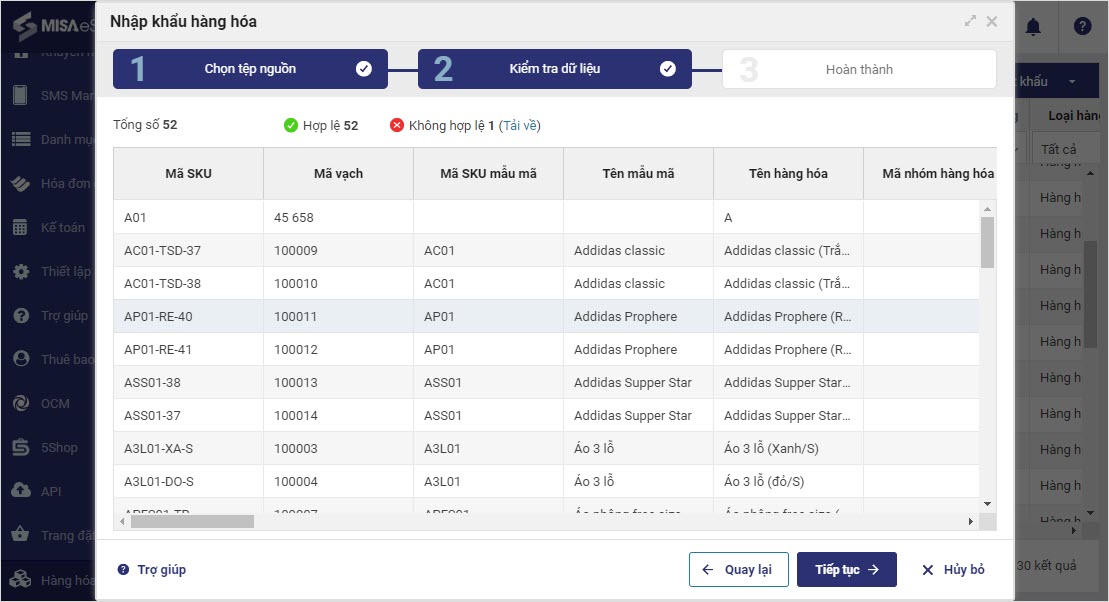Select step 2 Kiểm tra dữ liệu
Image resolution: width=1109 pixels, height=602 pixels.
[554, 69]
